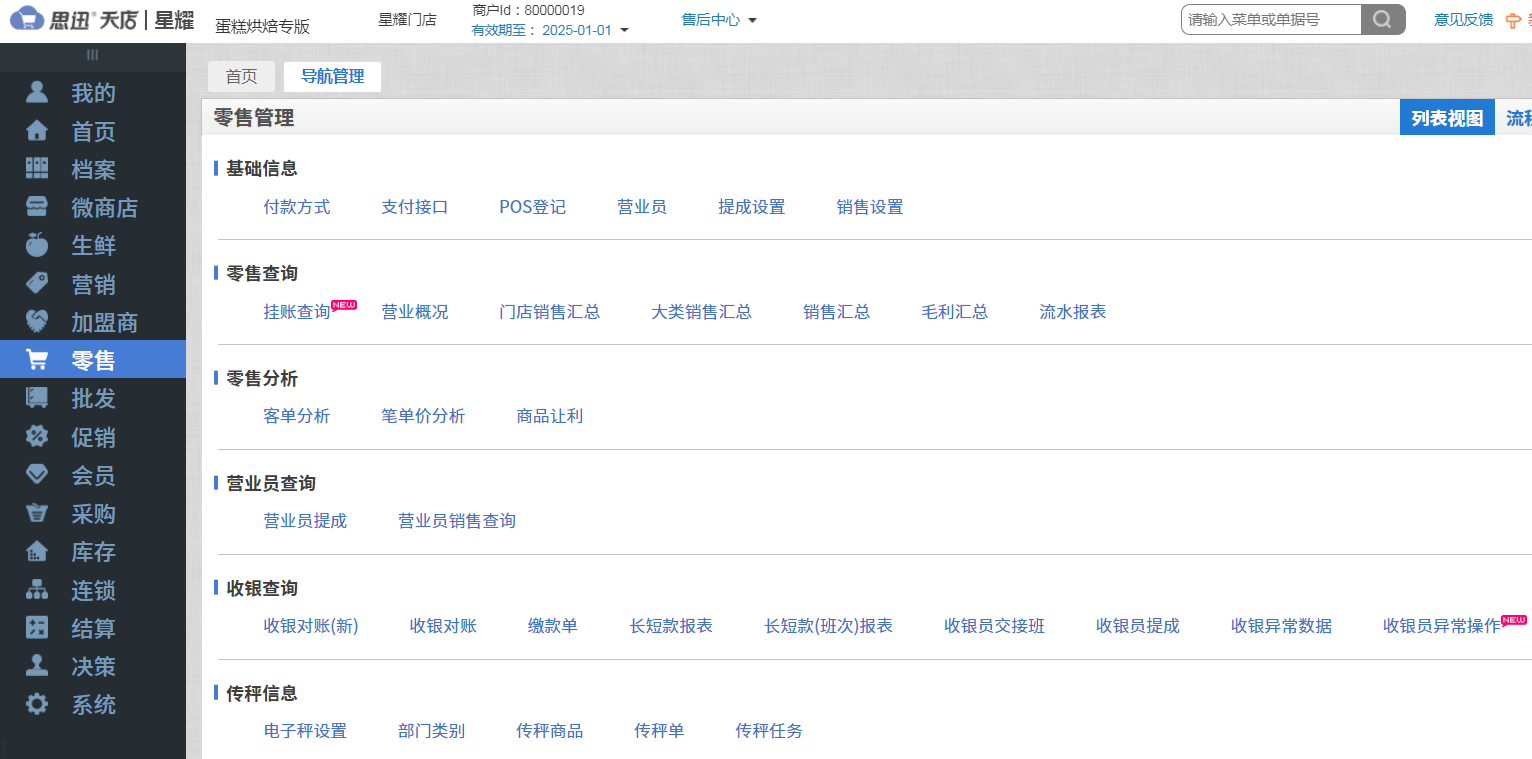1532x759 pixels.
Task: Expand the gift icon menu near 意见反馈
Action: pos(1513,19)
